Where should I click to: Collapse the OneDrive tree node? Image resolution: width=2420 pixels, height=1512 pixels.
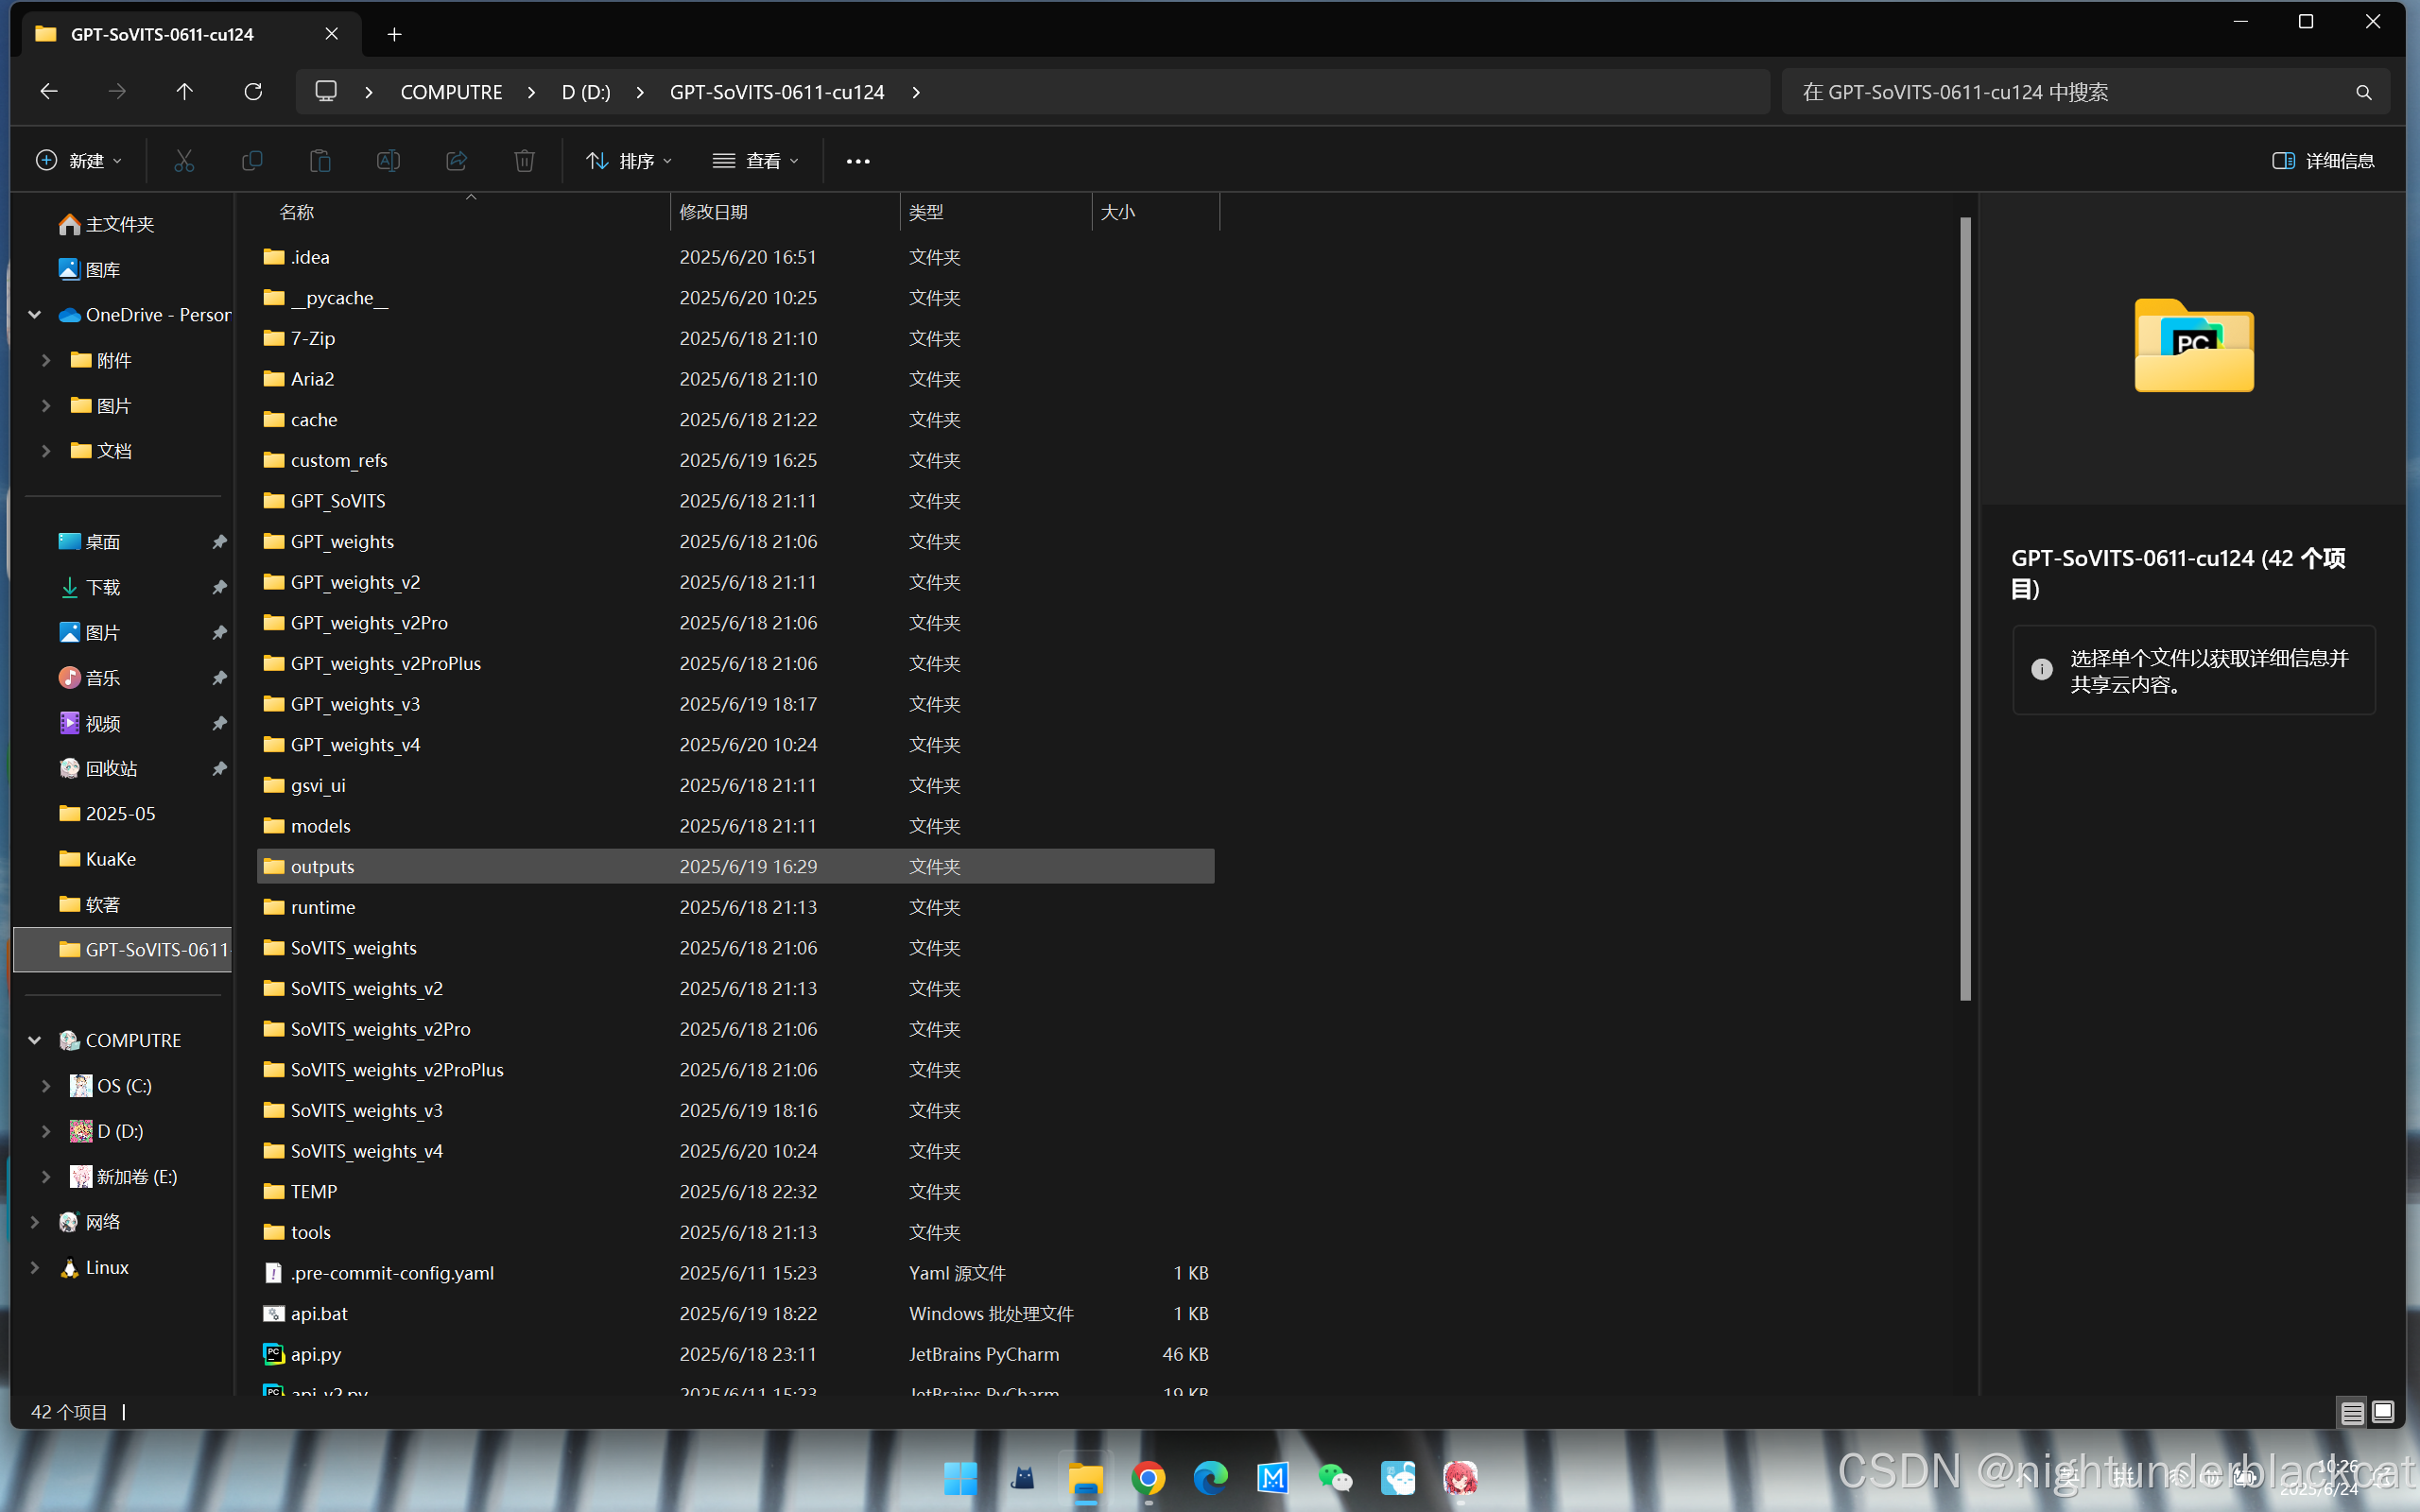34,315
